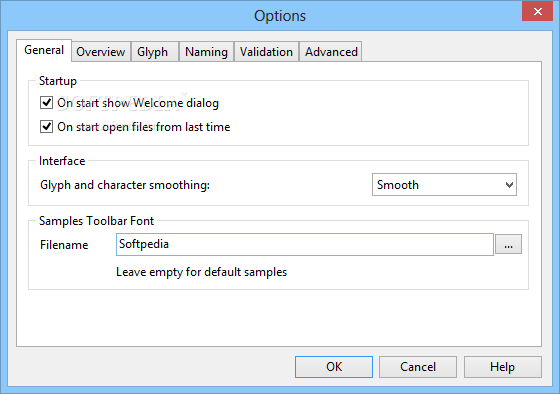Click the 'Options' window title
The image size is (560, 394).
point(280,16)
